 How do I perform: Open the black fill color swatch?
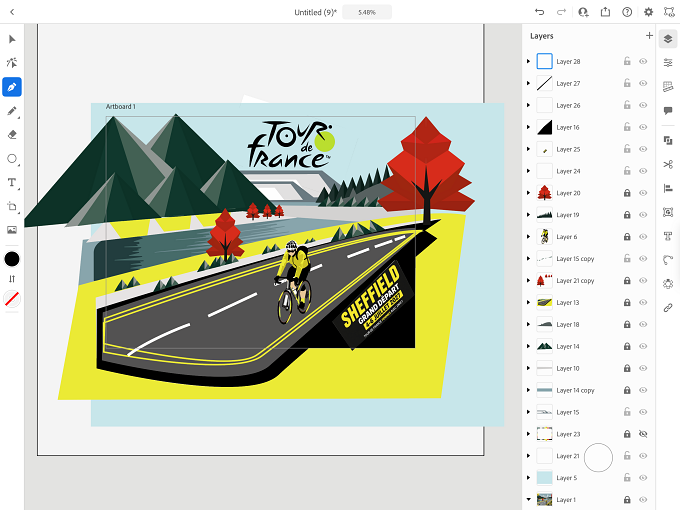pyautogui.click(x=12, y=259)
